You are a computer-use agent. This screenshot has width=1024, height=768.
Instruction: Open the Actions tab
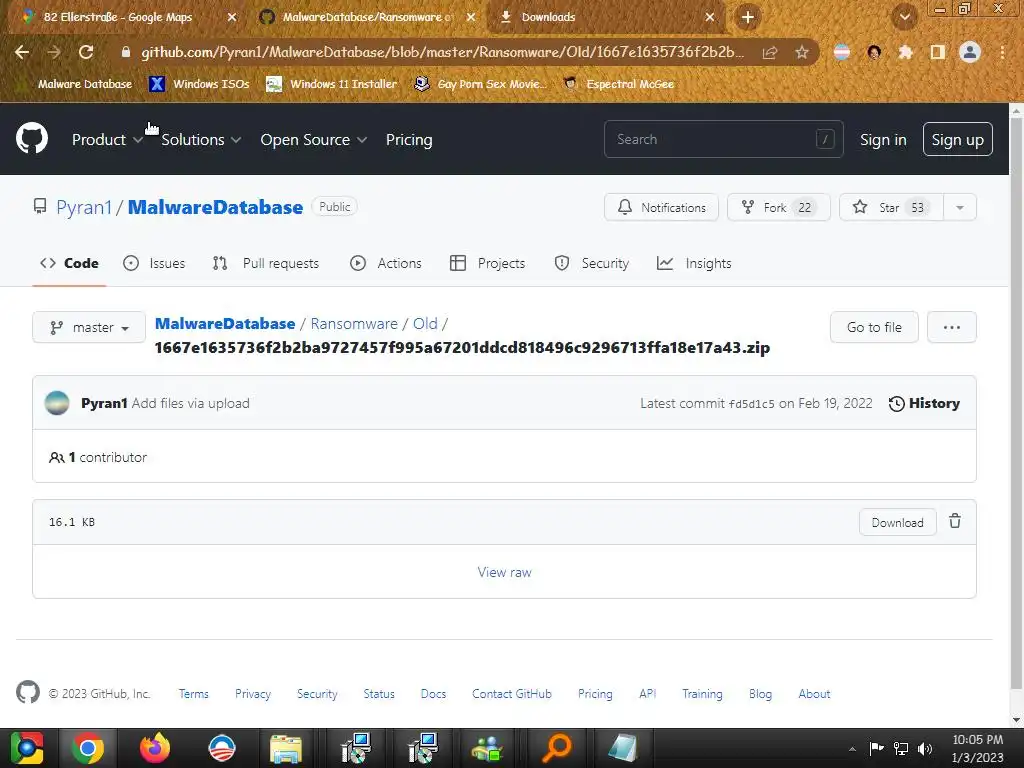[x=386, y=263]
